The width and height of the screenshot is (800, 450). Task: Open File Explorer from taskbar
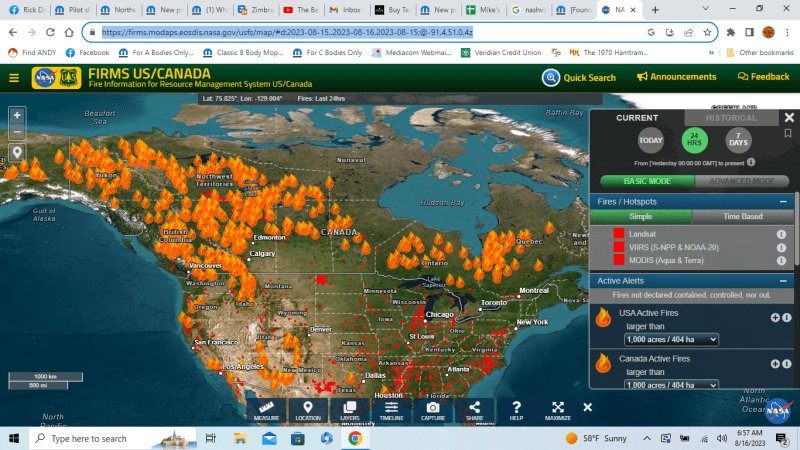coord(240,438)
